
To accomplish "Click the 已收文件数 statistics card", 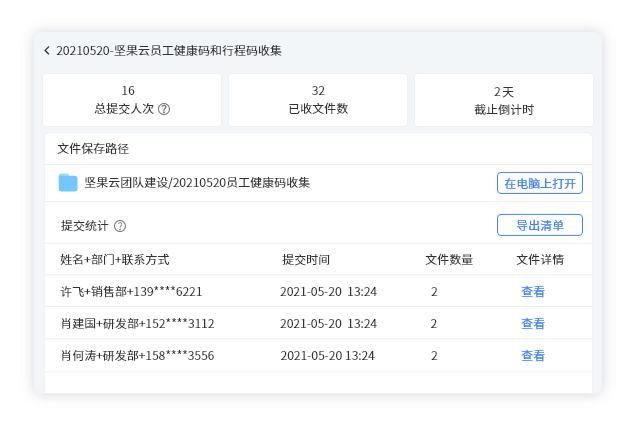I will [x=317, y=100].
